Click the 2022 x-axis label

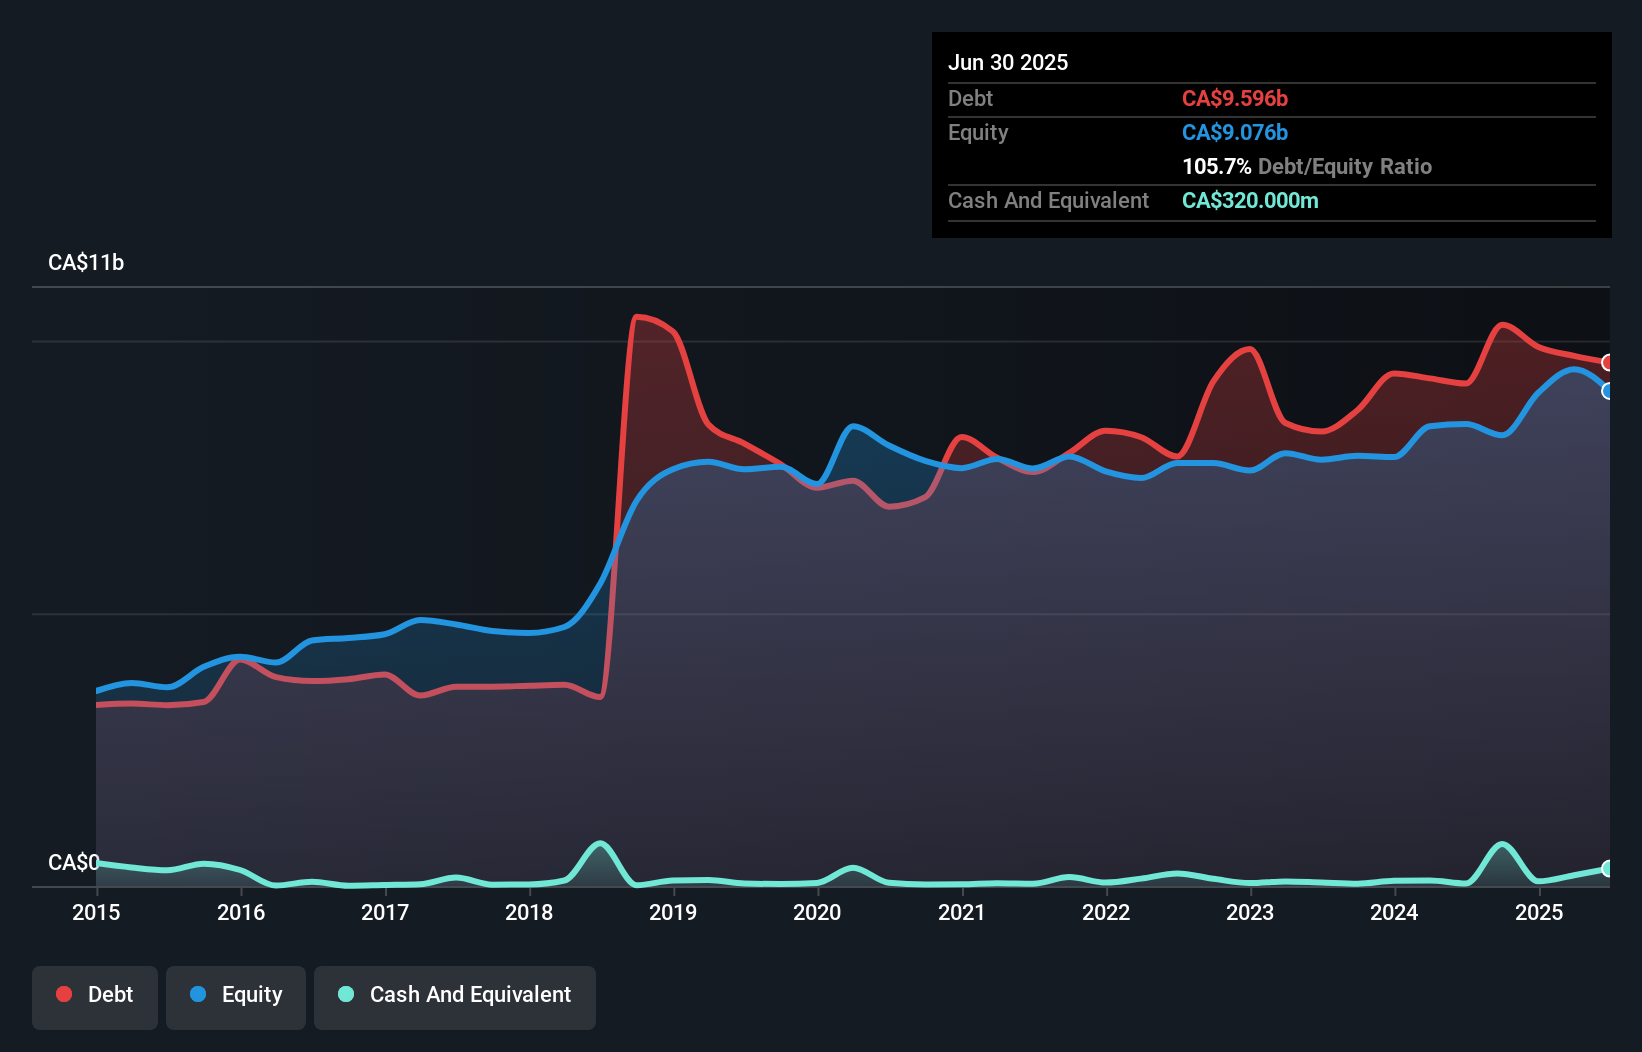[x=1106, y=912]
